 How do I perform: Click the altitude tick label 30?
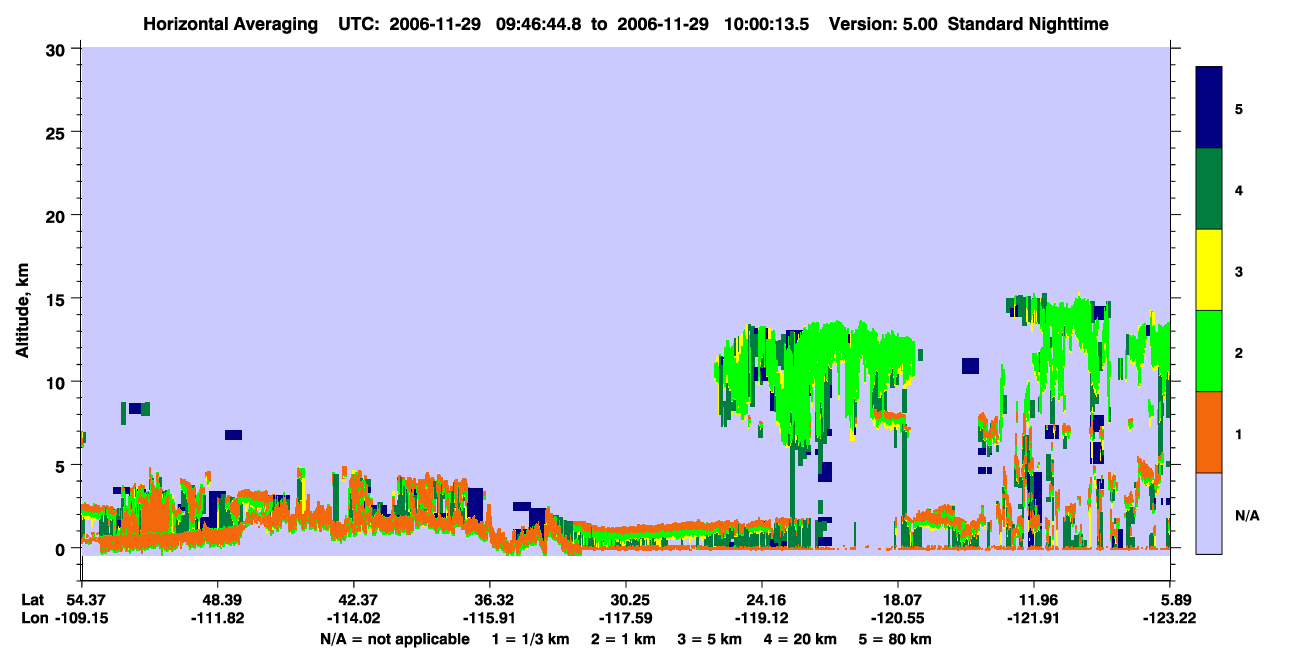click(58, 49)
